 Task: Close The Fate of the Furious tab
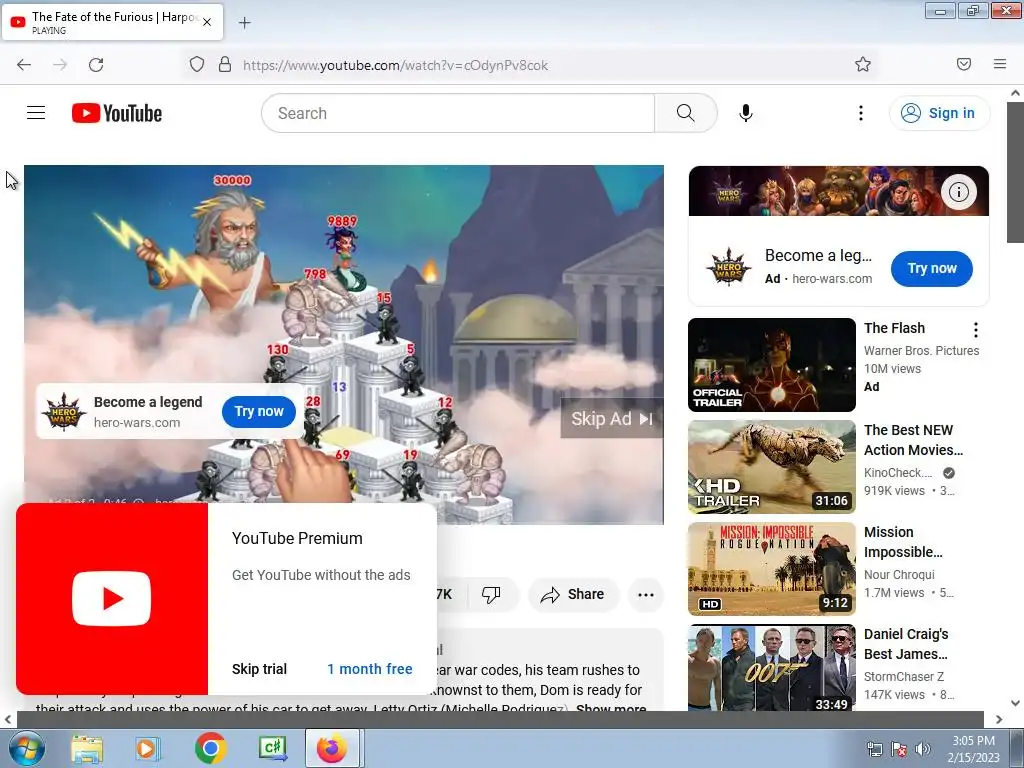[207, 22]
